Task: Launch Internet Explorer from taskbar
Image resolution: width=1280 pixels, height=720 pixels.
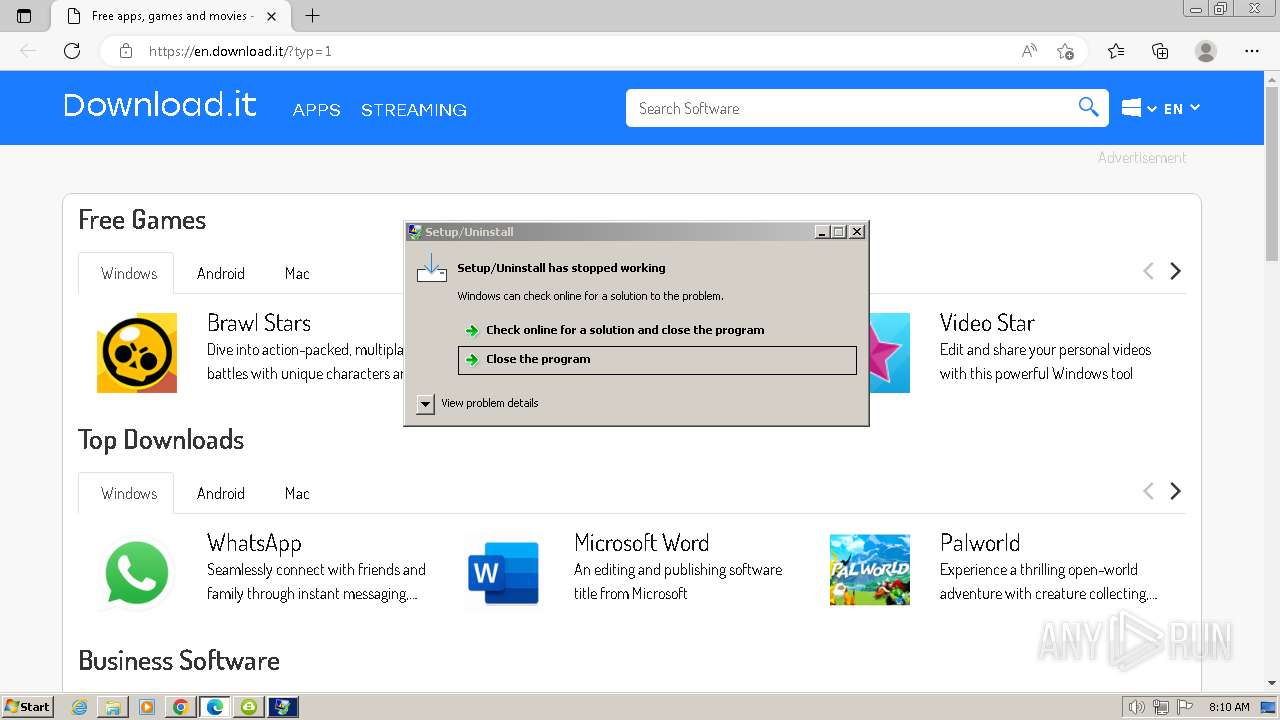Action: [x=80, y=707]
